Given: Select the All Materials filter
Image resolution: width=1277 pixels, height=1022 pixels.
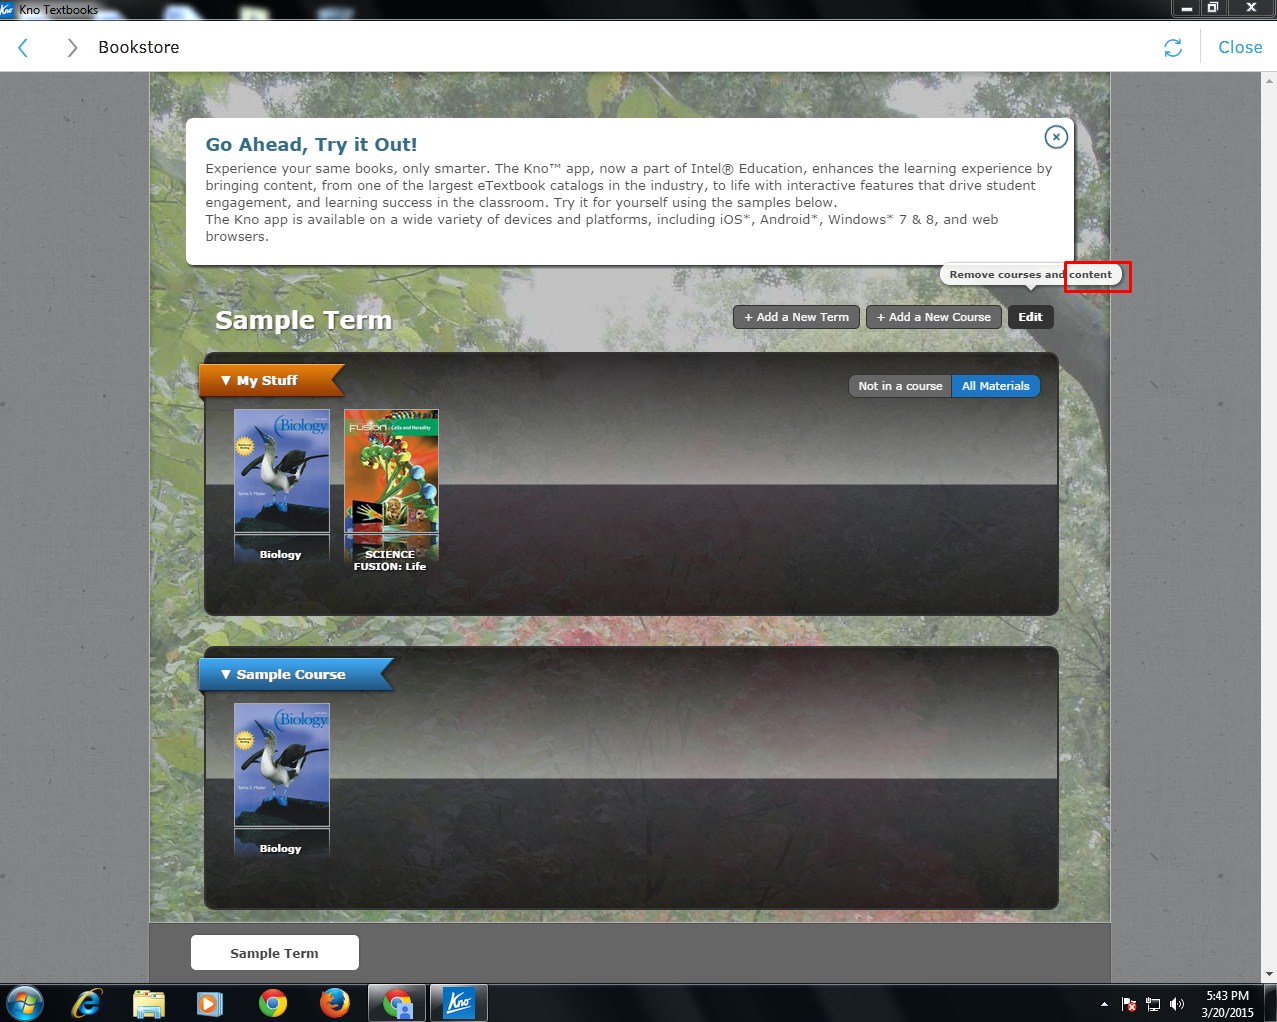Looking at the screenshot, I should [996, 386].
